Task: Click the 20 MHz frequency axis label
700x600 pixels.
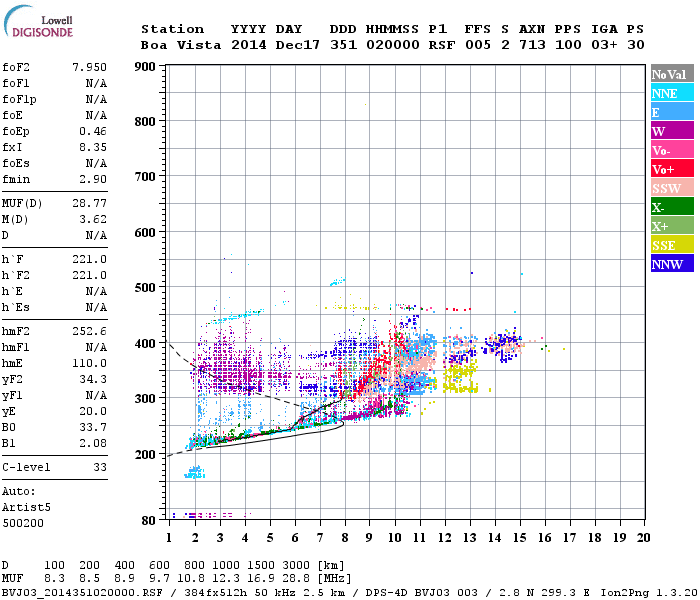Action: [x=643, y=538]
